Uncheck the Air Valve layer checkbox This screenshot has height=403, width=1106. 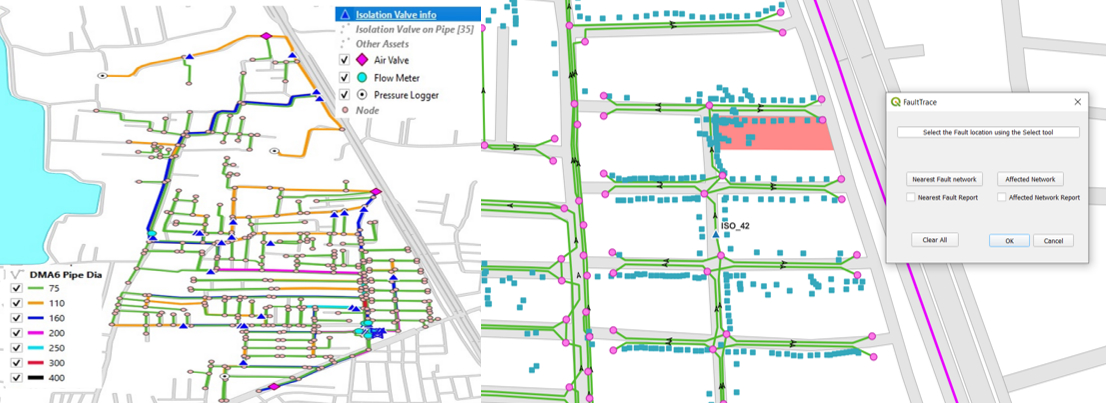coord(344,61)
